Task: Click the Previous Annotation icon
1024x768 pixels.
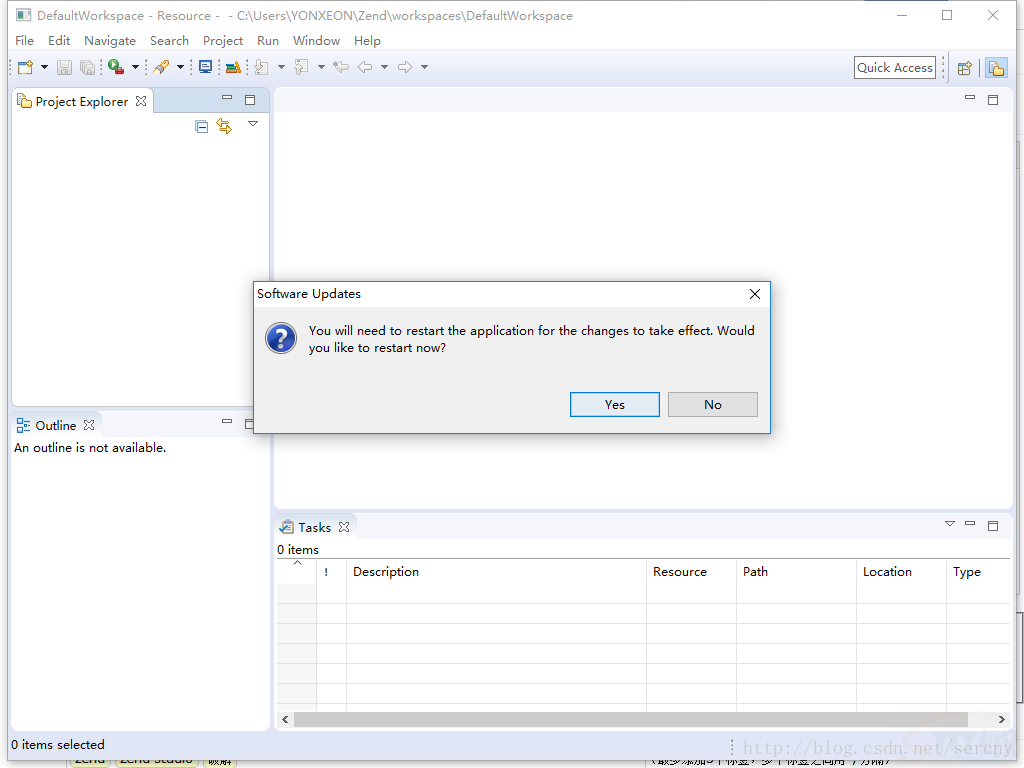Action: point(301,67)
